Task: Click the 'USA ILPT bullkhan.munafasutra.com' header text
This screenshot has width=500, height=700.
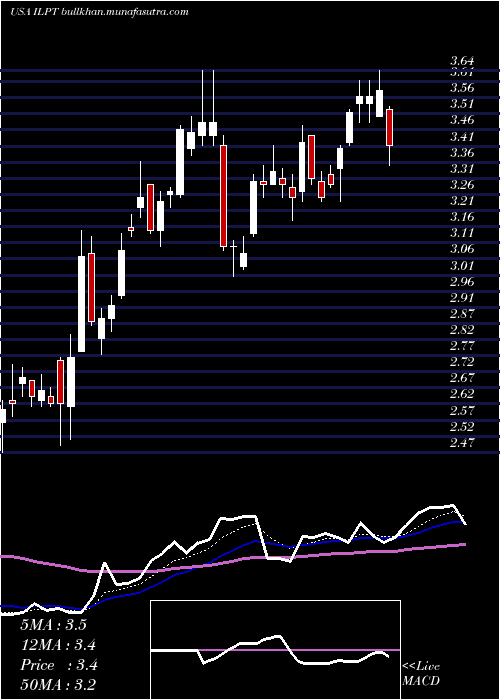Action: [99, 12]
